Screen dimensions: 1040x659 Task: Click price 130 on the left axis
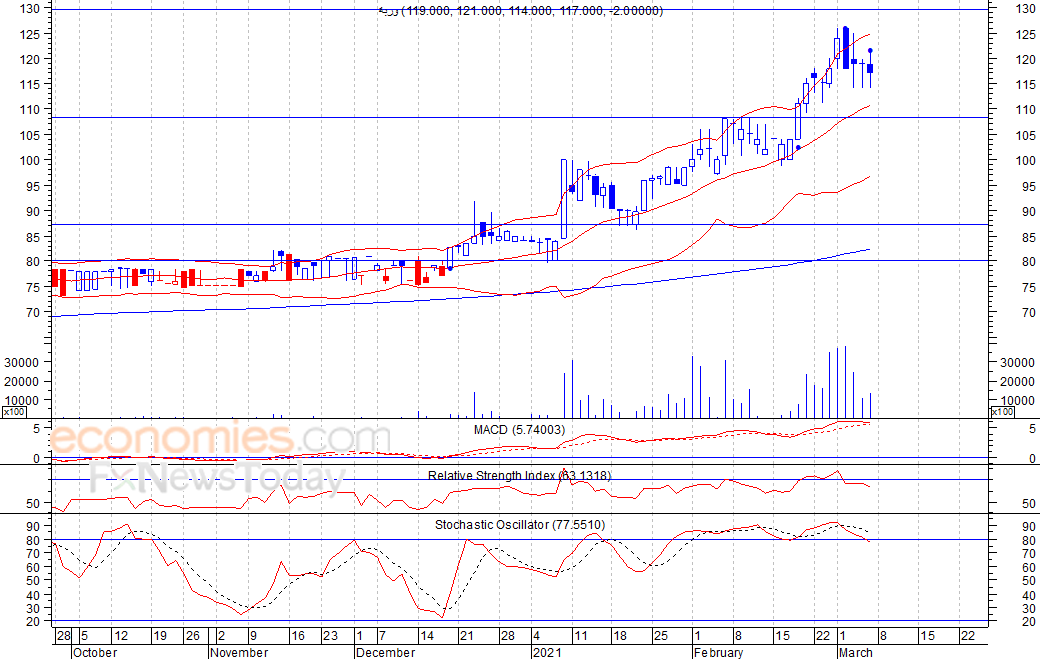coord(31,9)
